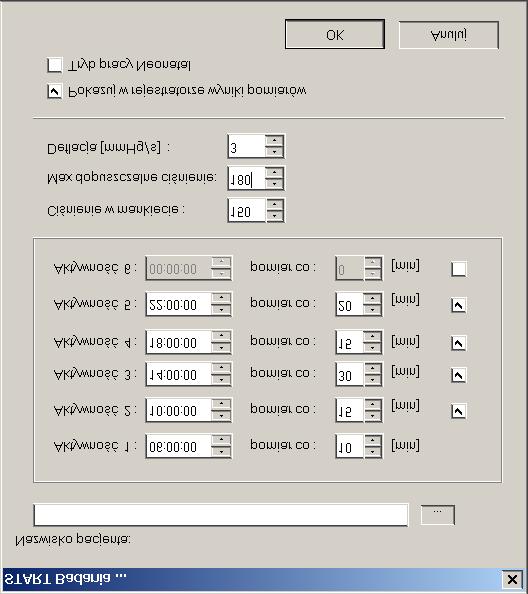Click the Ciśnienie w mankiecie spinner arrows
The image size is (528, 594).
tap(275, 210)
